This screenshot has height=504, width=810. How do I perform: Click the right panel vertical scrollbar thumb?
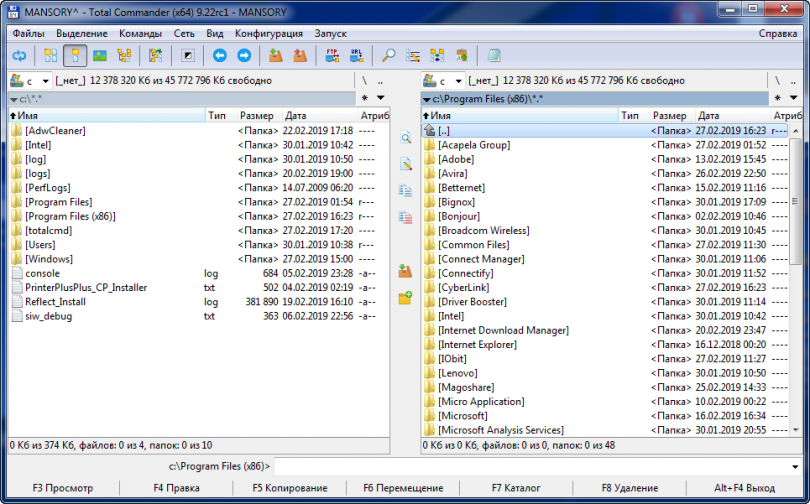[x=795, y=201]
